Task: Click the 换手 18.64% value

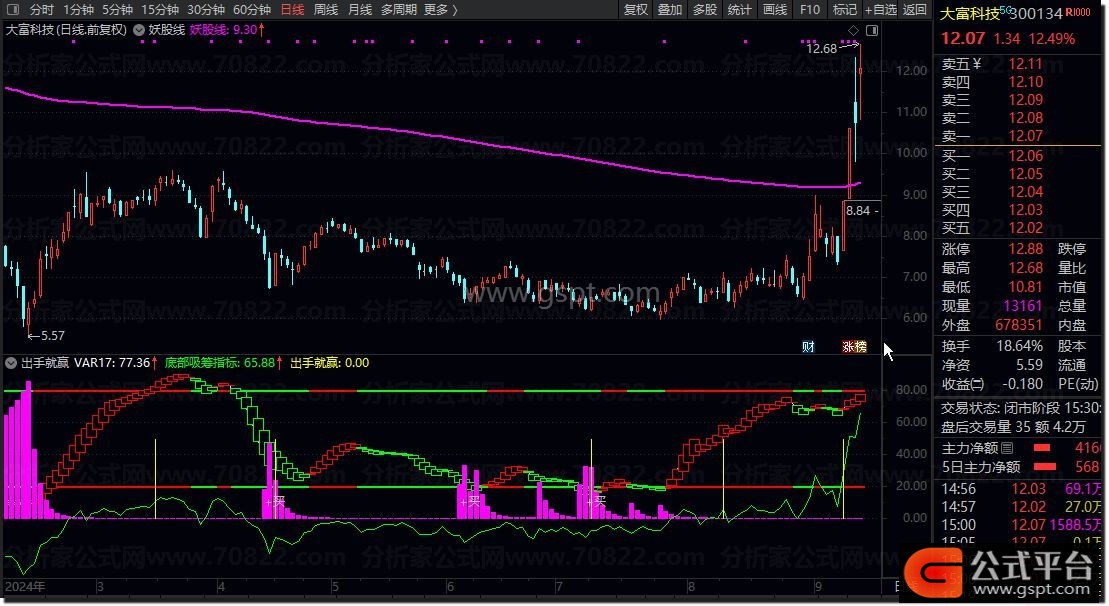Action: (x=1019, y=346)
